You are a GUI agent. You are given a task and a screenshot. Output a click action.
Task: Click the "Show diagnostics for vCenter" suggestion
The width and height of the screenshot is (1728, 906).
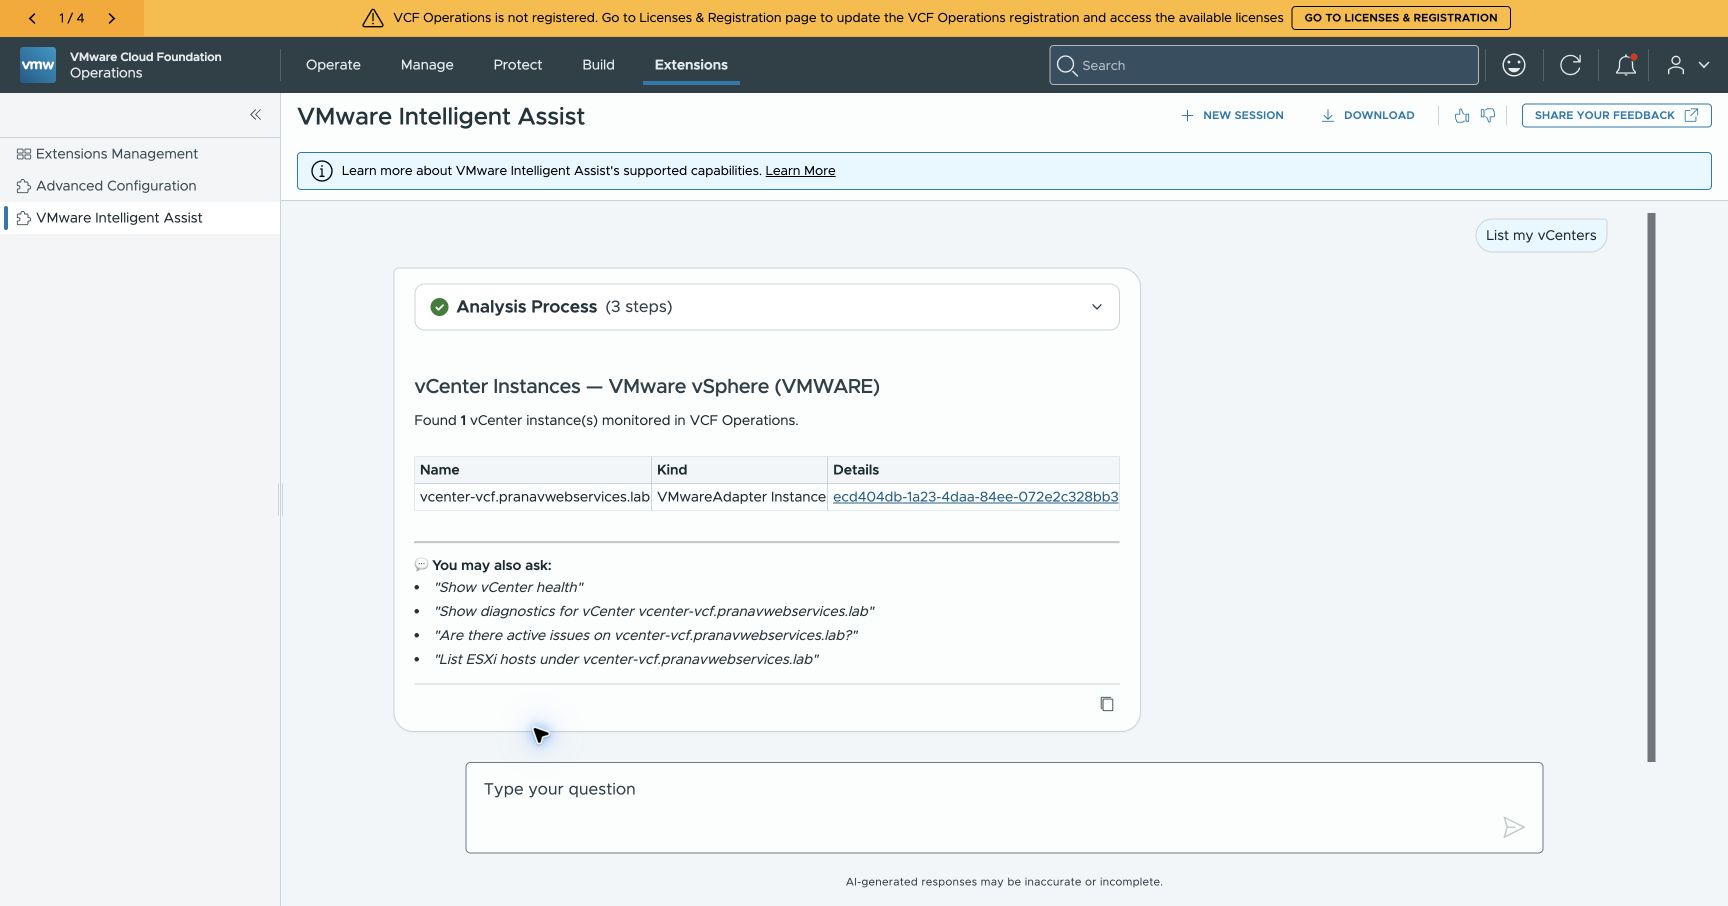(654, 612)
